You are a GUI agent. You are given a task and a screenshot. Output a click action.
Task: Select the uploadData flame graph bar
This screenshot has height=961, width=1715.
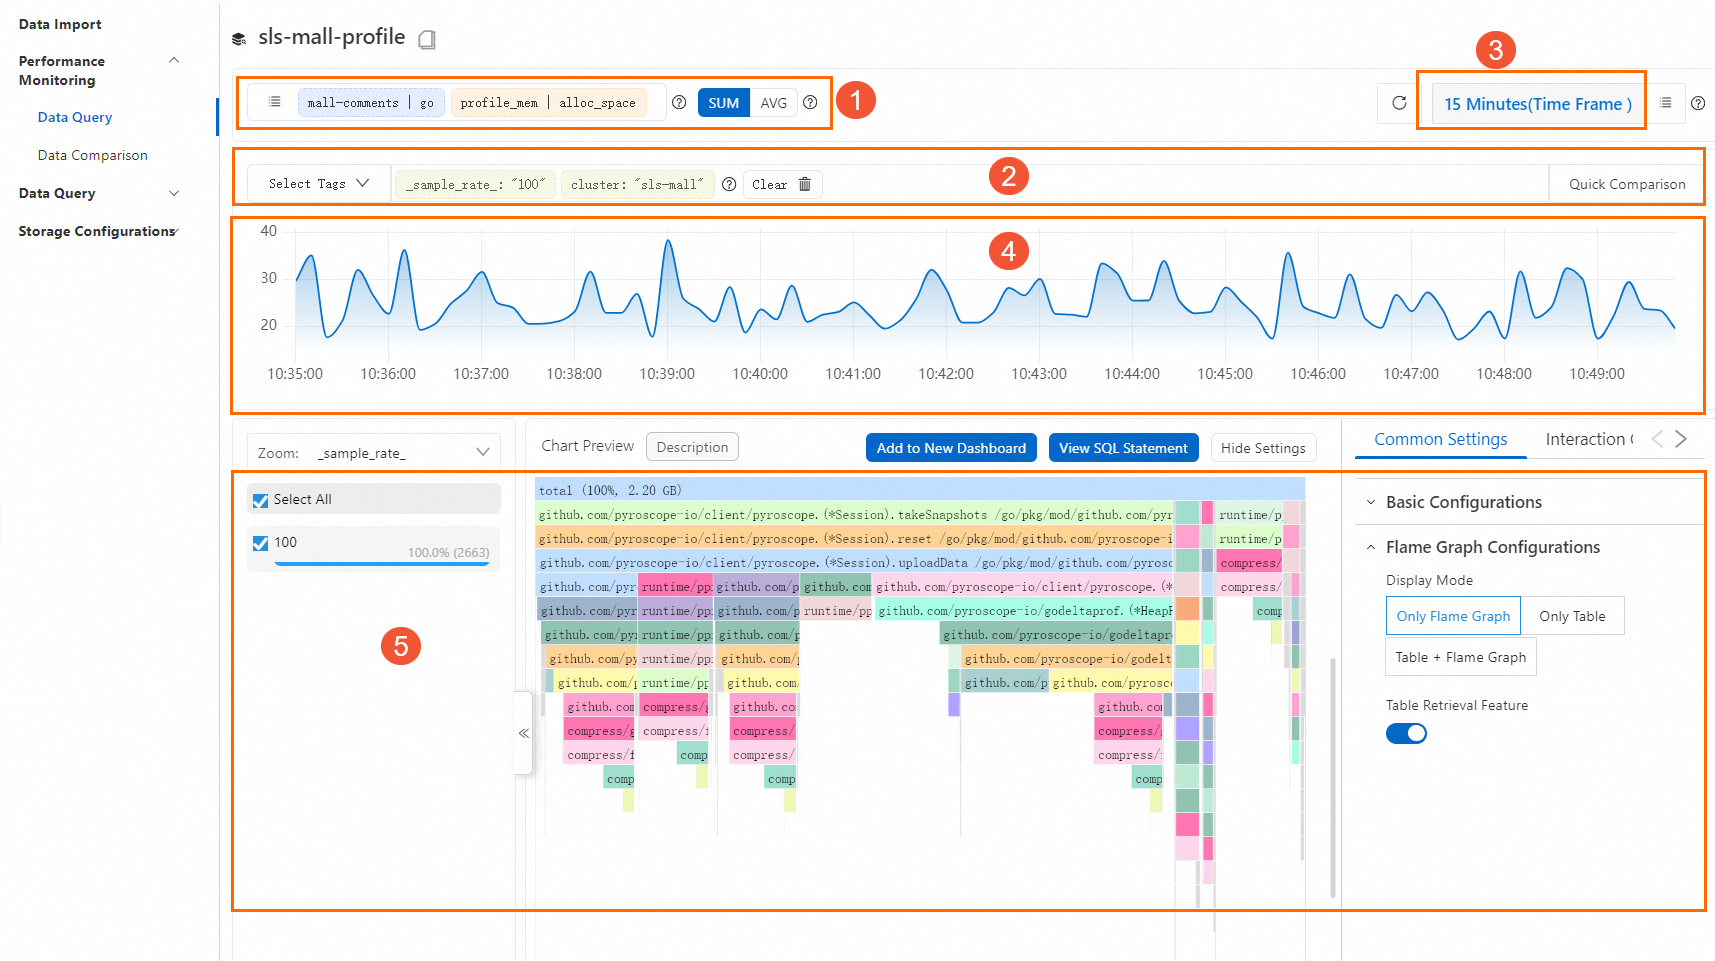pyautogui.click(x=854, y=562)
